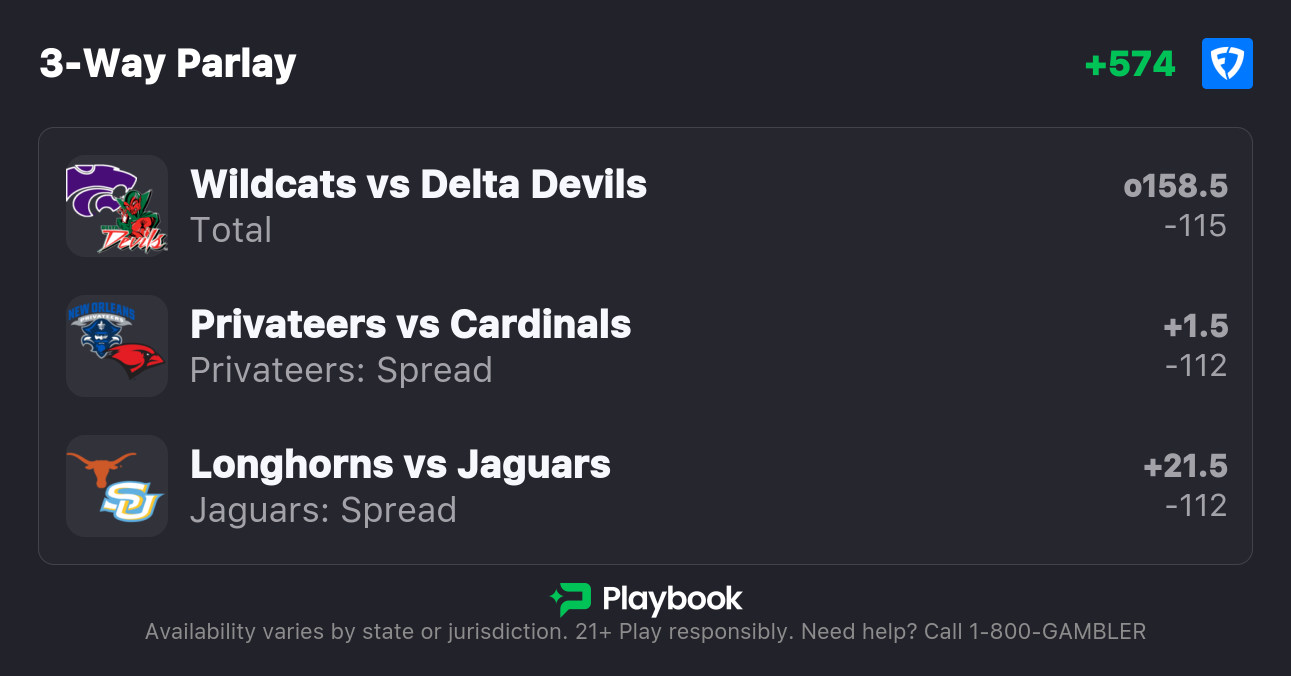Open the Wildcats vs Delta Devils matchup
1291x676 pixels.
click(x=418, y=185)
